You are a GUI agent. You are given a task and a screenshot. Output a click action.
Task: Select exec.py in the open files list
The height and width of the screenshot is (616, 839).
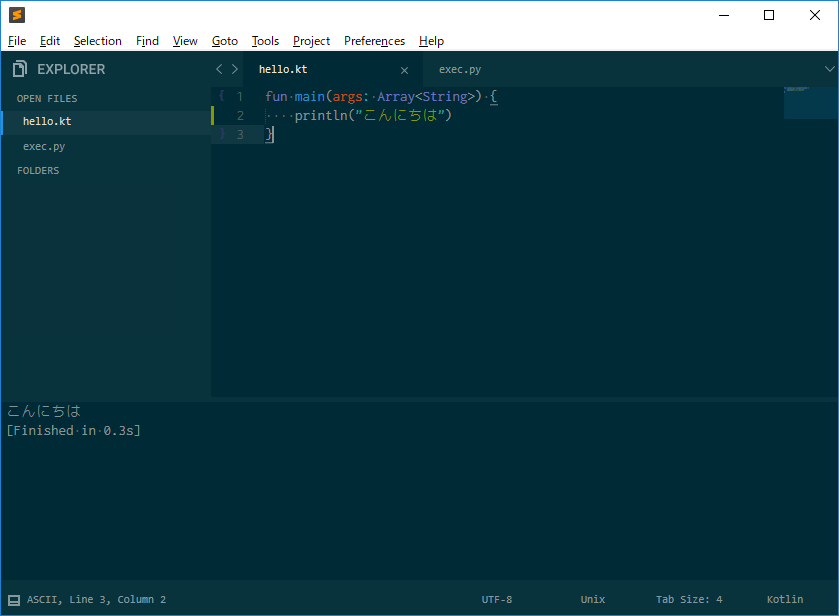tap(44, 146)
